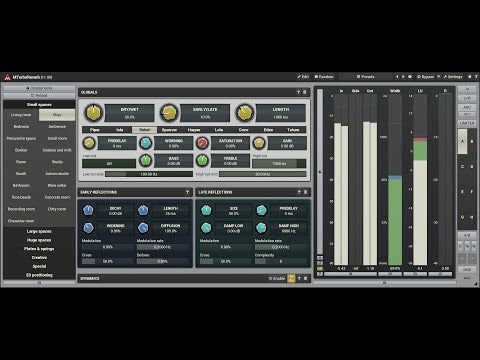Click the teal PREDELAY knob in Late Reflections
480x360 pixels.
(x=262, y=210)
